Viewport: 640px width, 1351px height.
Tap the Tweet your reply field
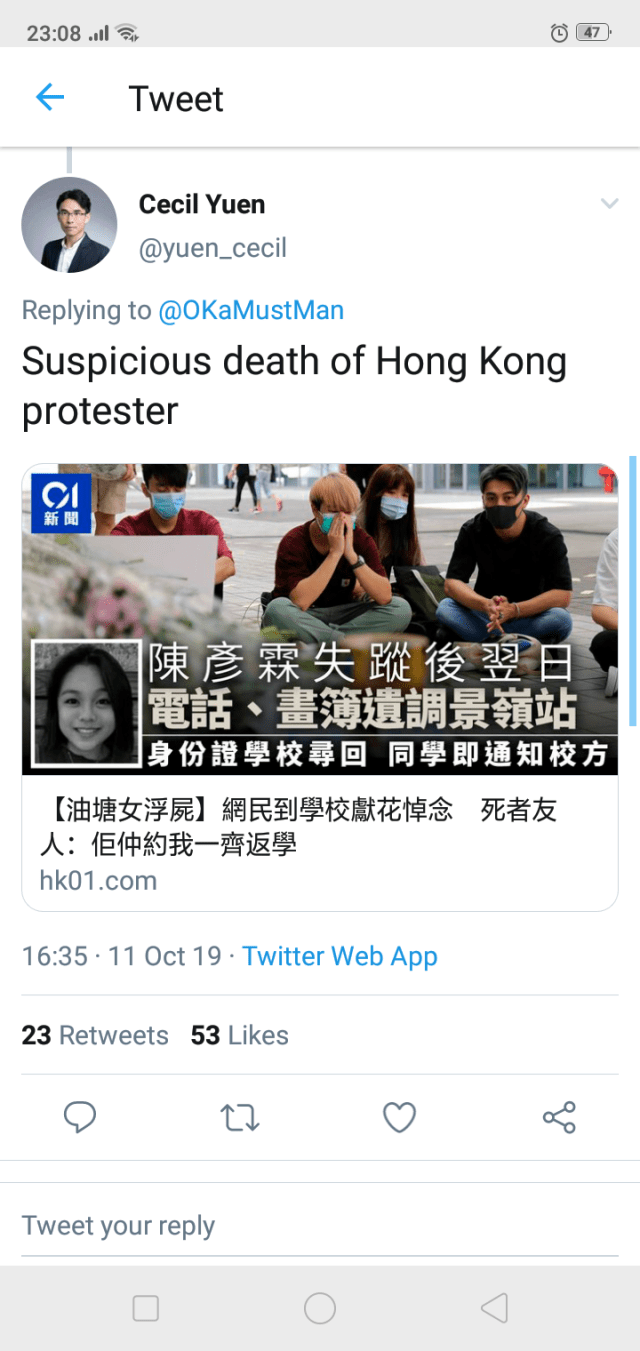(320, 1225)
